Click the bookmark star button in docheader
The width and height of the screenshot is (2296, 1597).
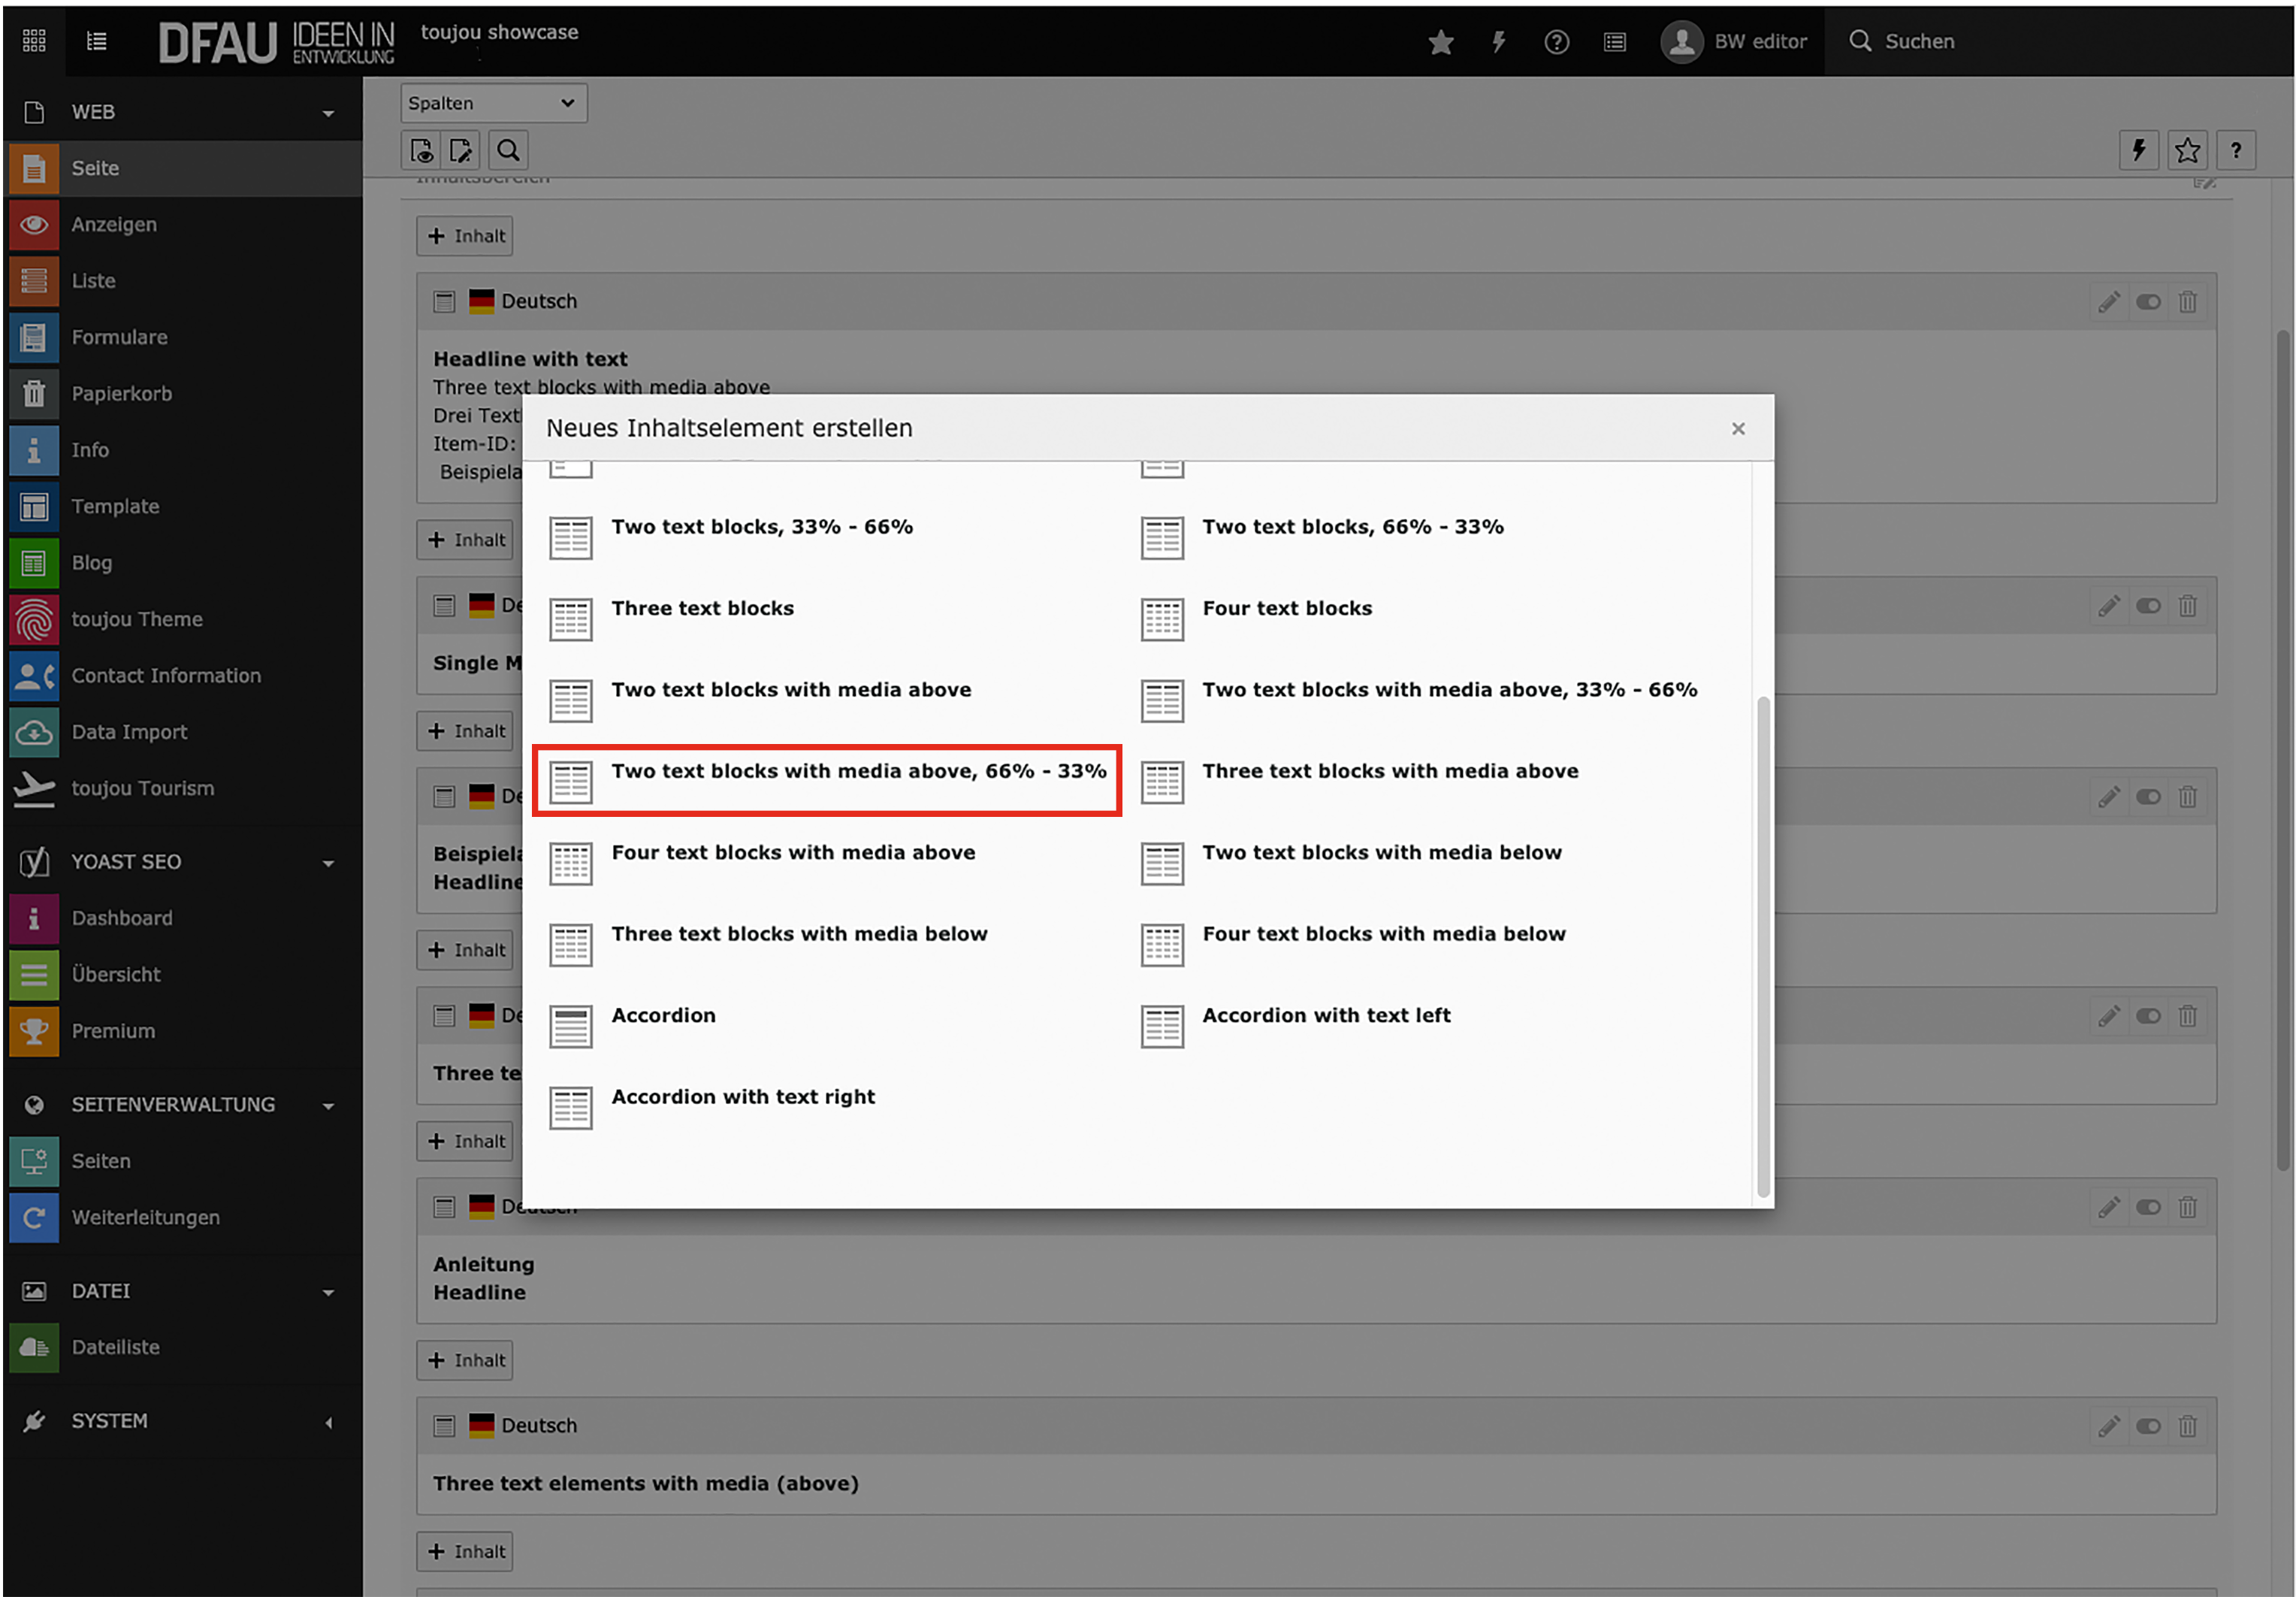point(2187,151)
